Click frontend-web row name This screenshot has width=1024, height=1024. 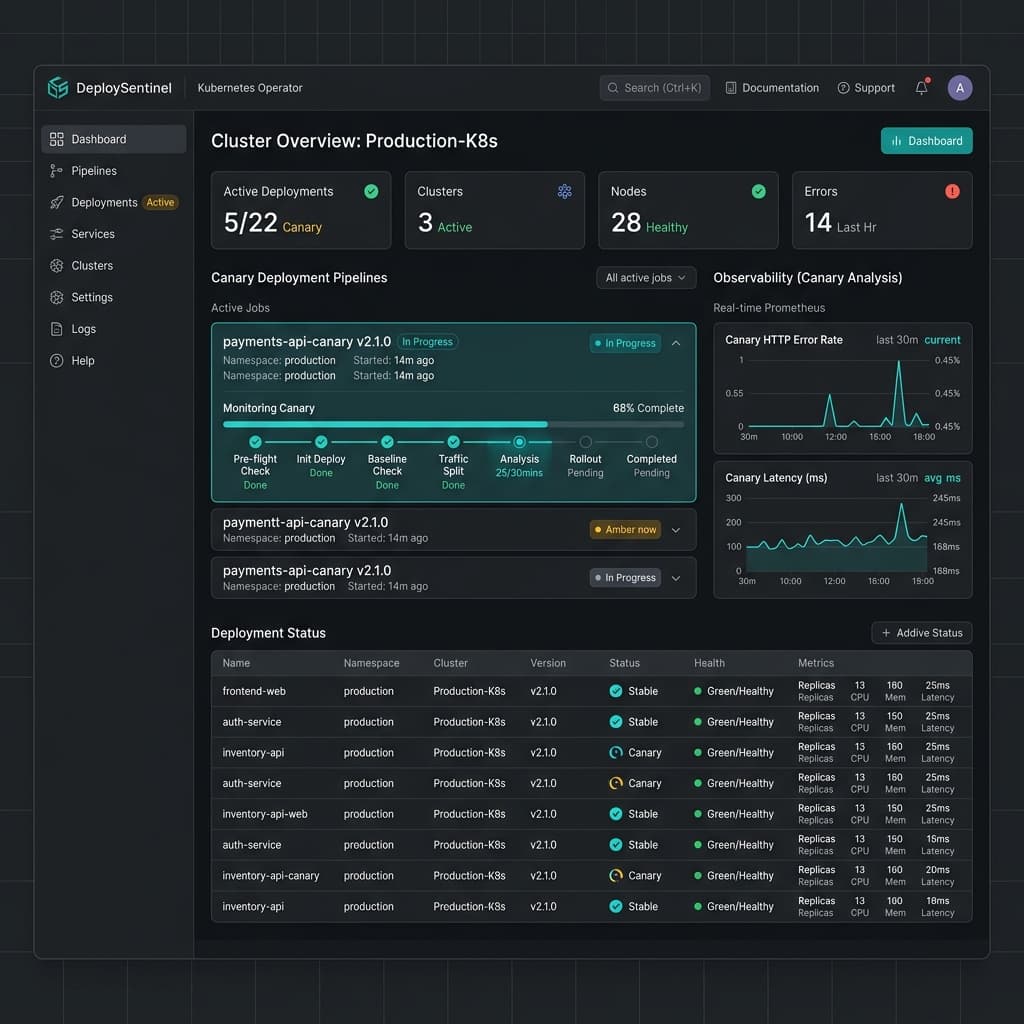coord(254,691)
